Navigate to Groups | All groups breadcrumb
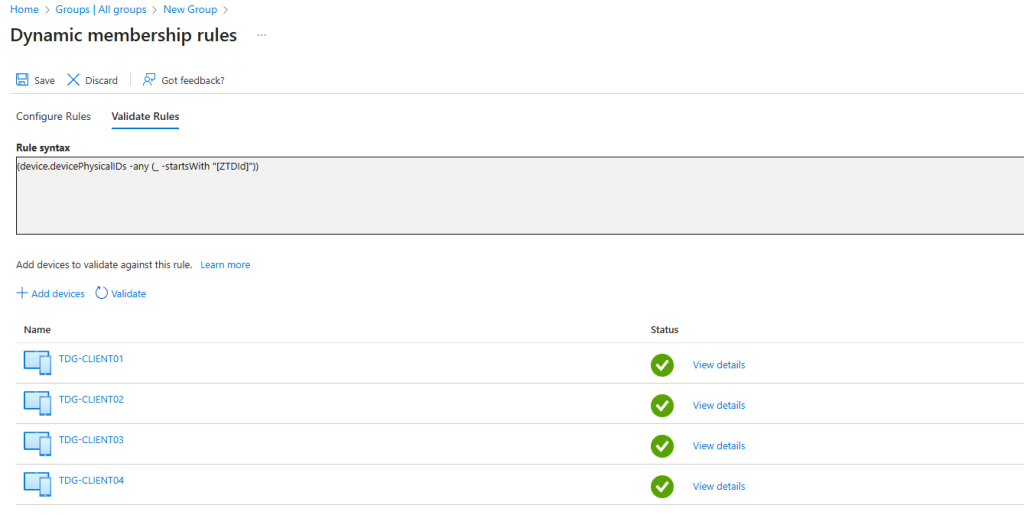Screen dimensions: 1024x515 (x=100, y=9)
